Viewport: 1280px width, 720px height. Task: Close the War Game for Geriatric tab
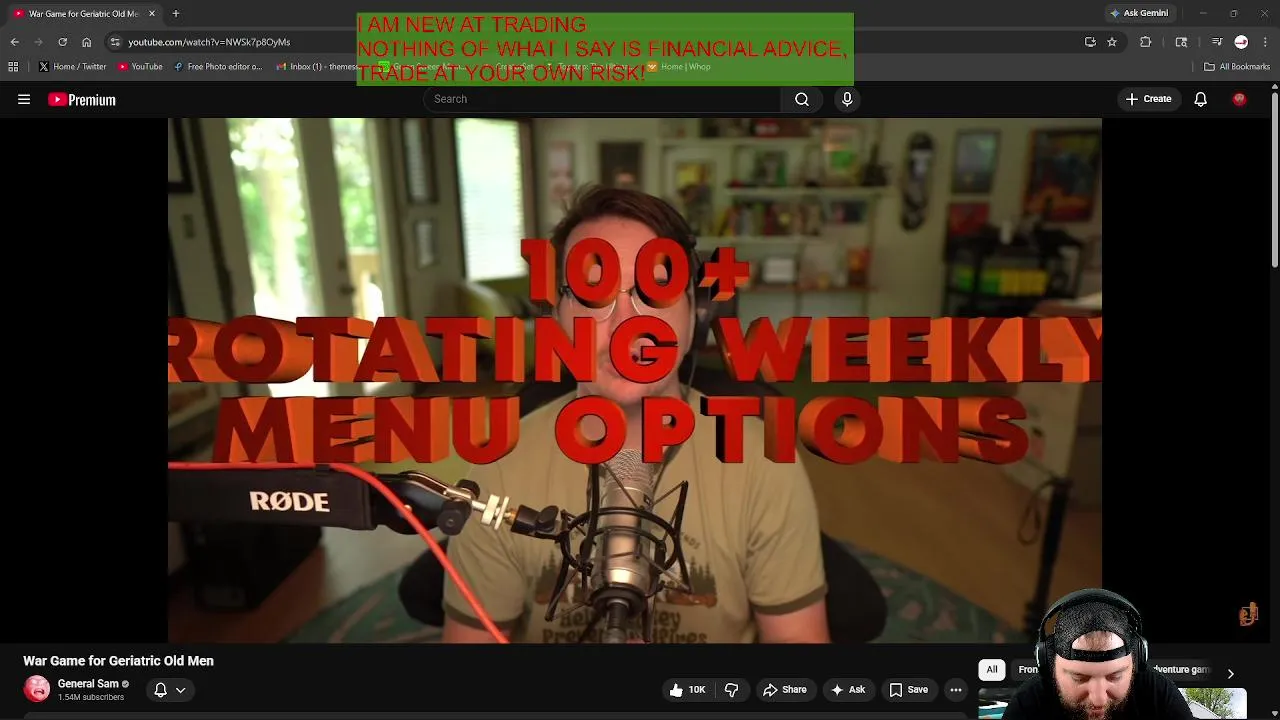point(152,13)
